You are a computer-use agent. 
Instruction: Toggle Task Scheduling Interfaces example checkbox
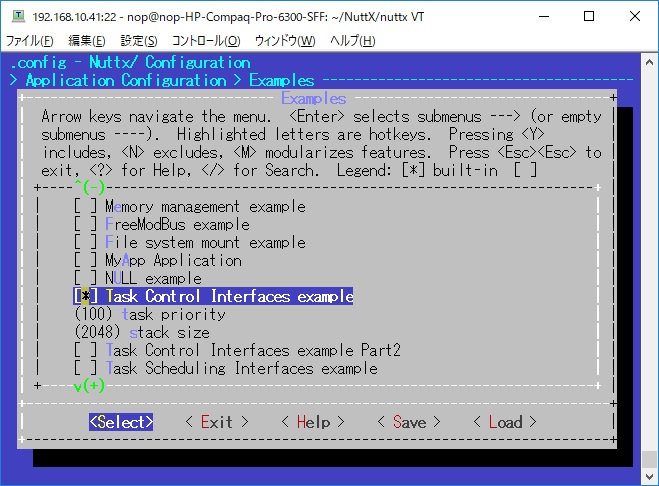point(85,368)
